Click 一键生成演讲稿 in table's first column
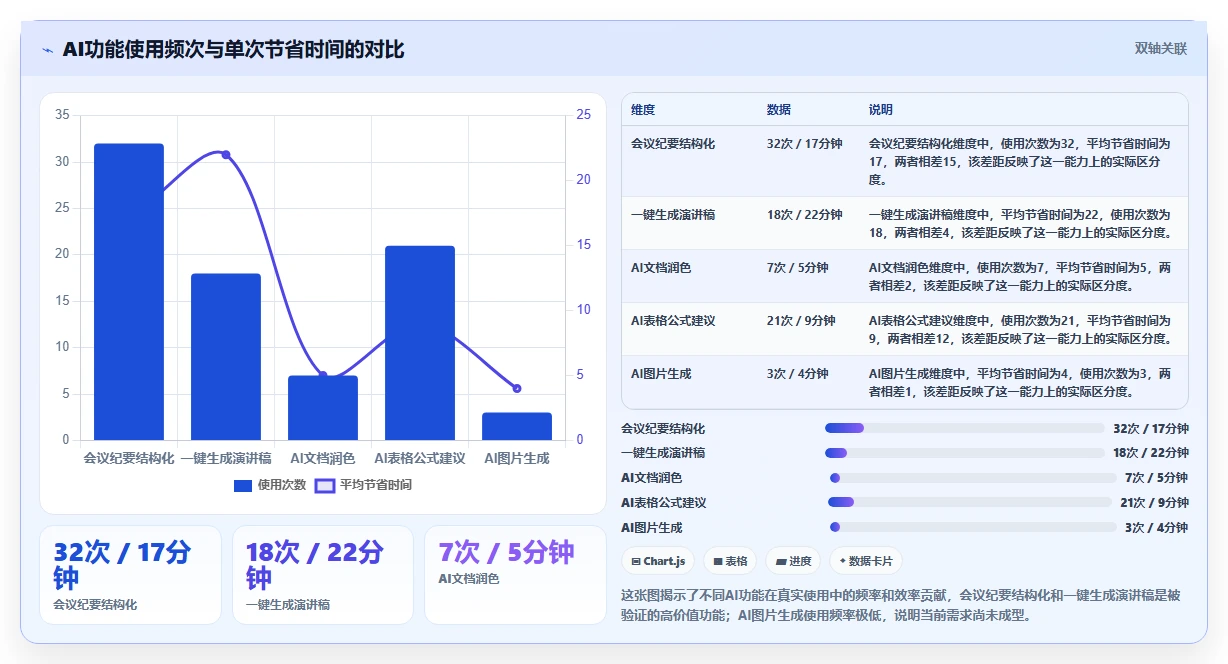This screenshot has height=664, width=1228. tap(673, 215)
